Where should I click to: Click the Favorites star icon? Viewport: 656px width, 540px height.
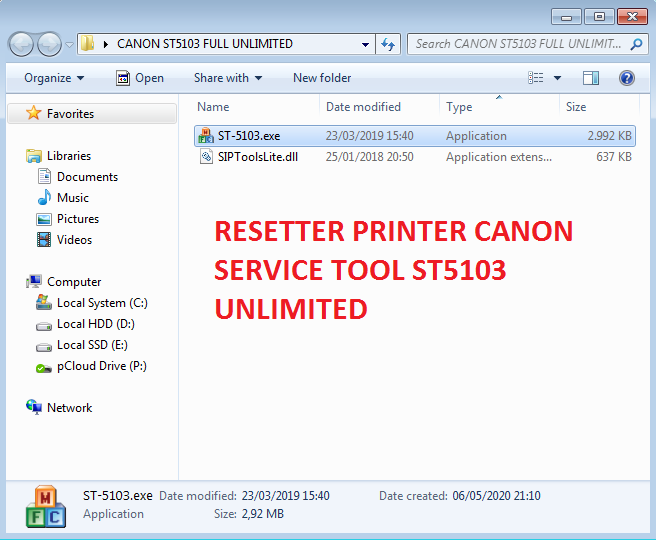(33, 113)
